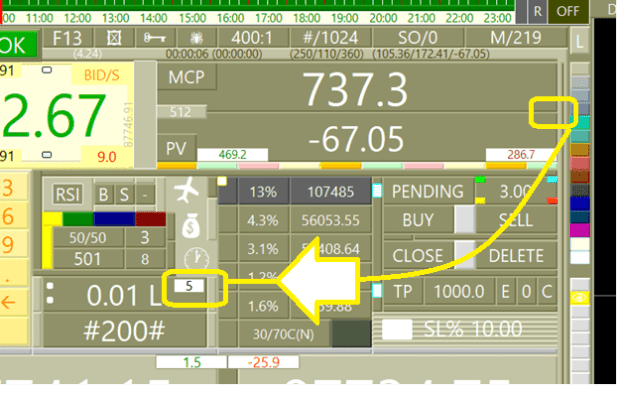Click the 1000.0 take-profit value

coord(459,292)
